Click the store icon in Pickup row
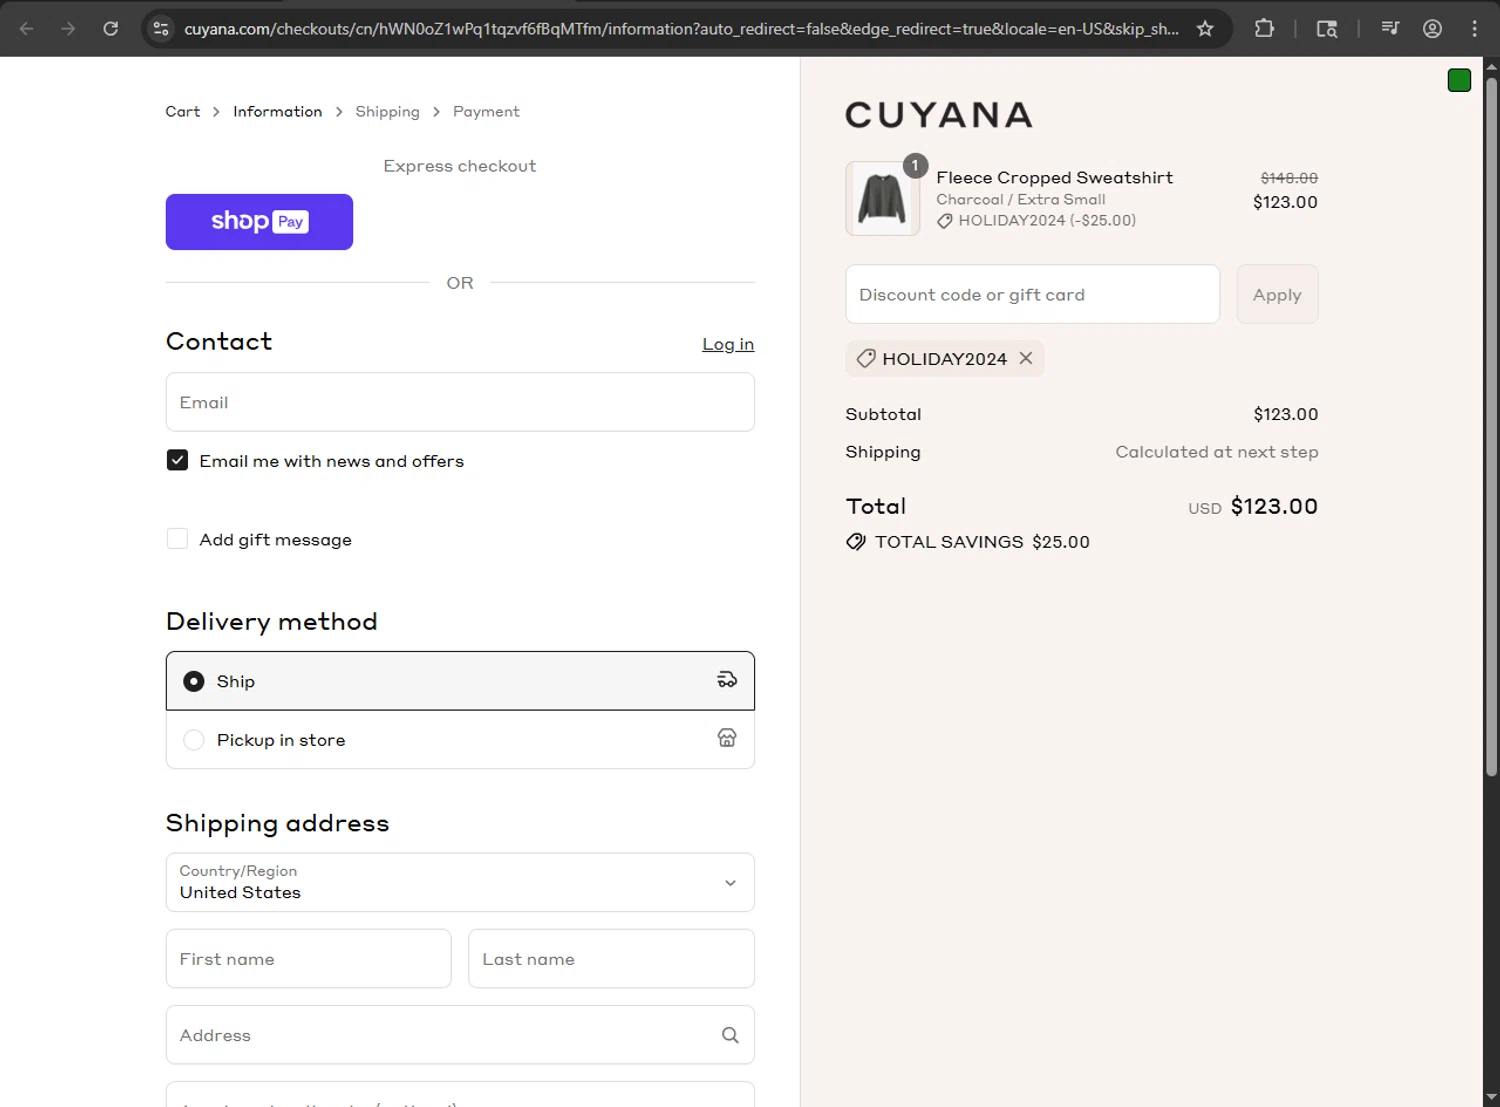This screenshot has height=1107, width=1500. pyautogui.click(x=727, y=738)
